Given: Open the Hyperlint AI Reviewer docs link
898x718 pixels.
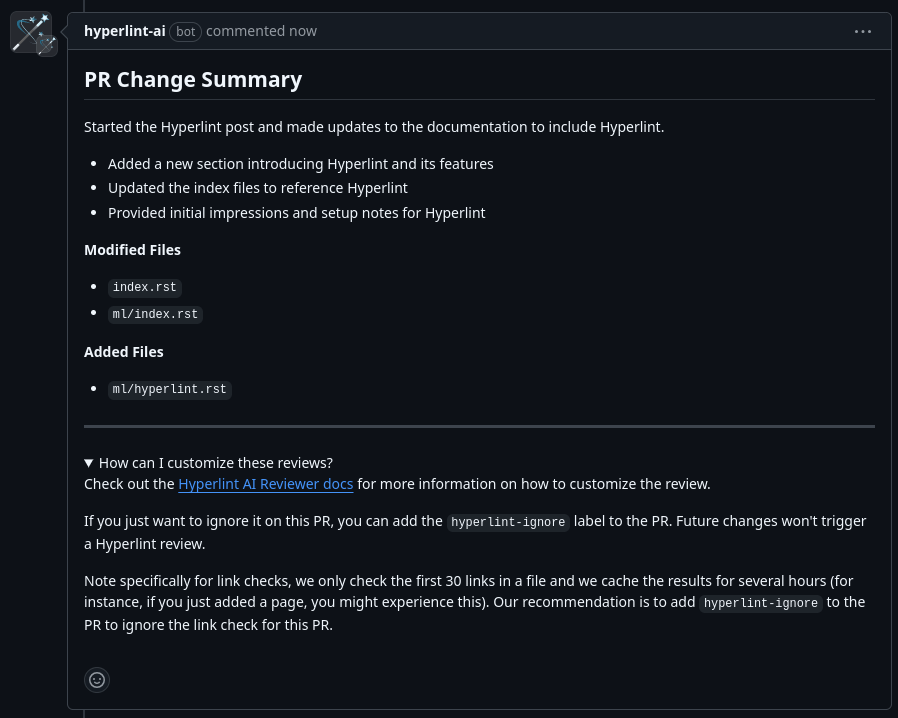Looking at the screenshot, I should click(x=266, y=484).
